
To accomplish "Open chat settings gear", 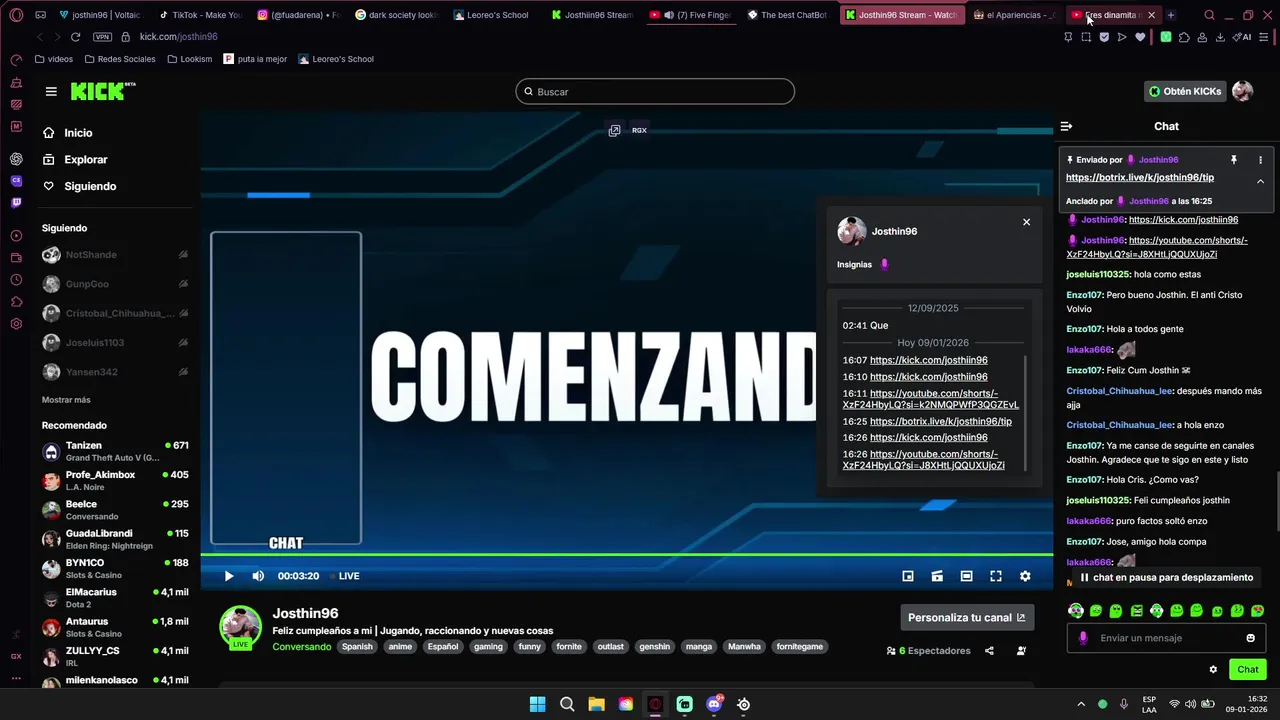I will 1213,670.
